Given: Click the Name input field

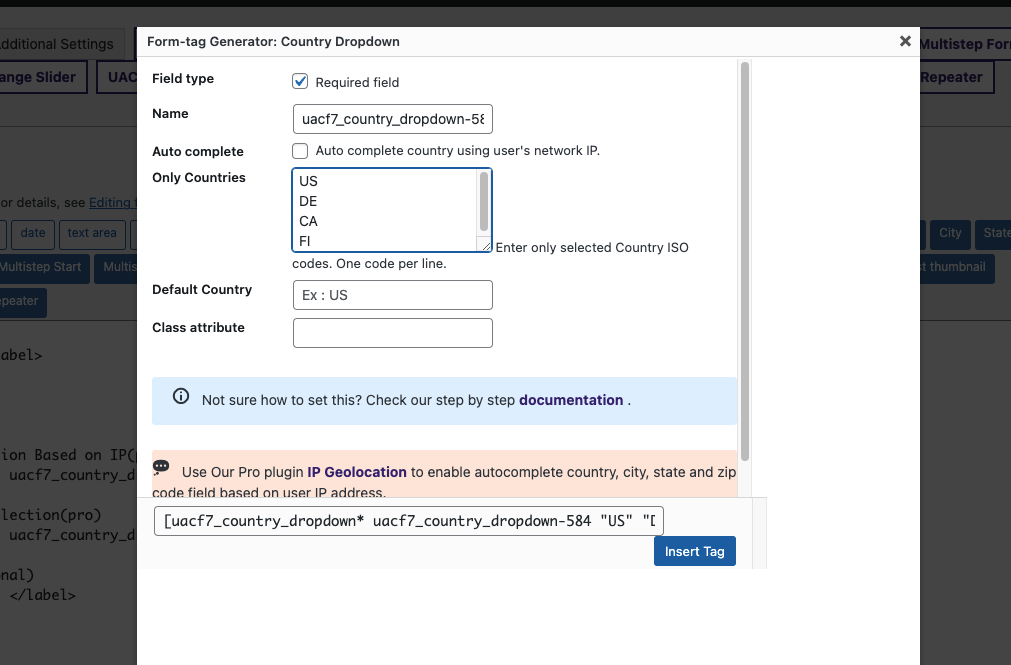Looking at the screenshot, I should [x=392, y=119].
